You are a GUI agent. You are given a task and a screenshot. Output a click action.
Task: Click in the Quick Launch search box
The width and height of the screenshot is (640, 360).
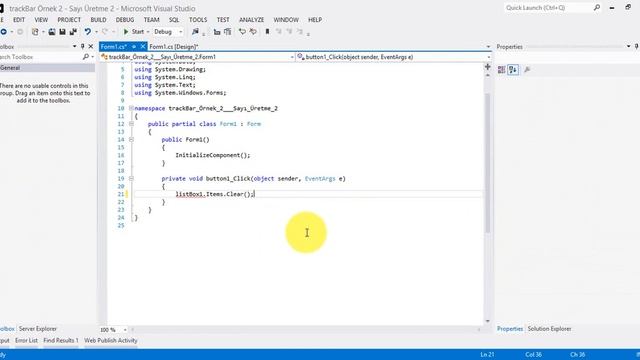point(553,8)
